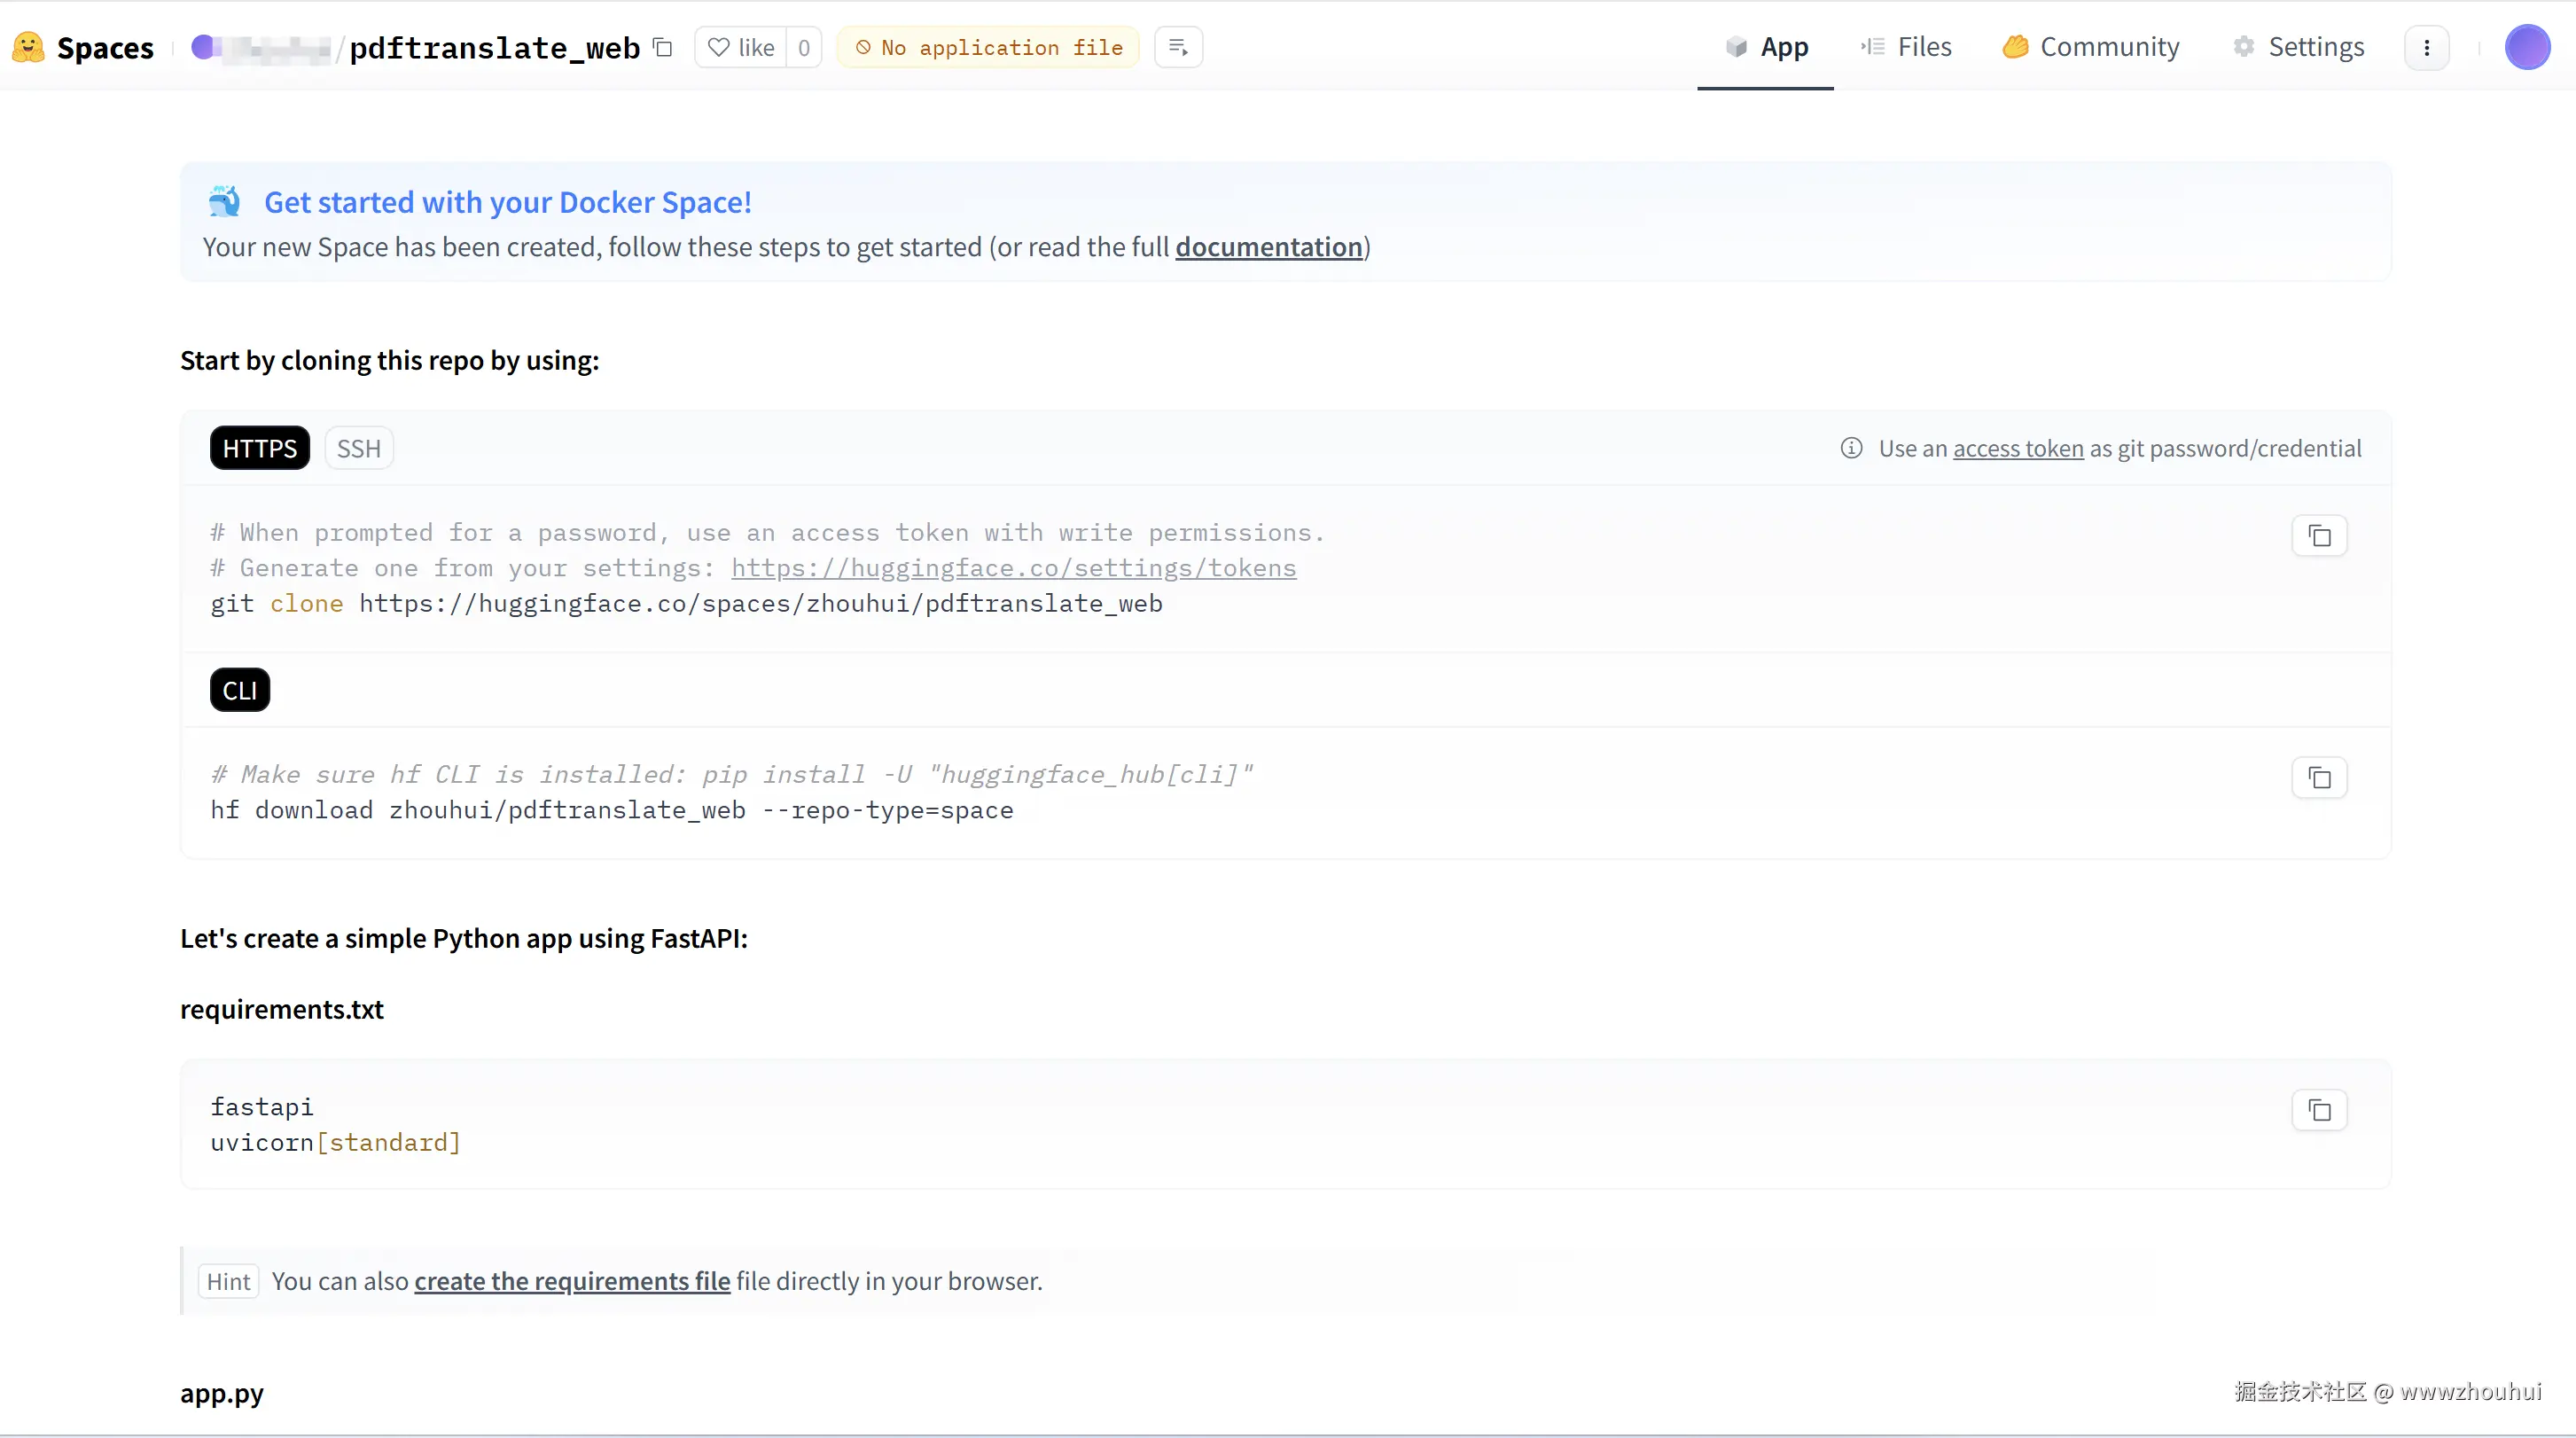Copy the hf download command
Screen dimensions: 2576x1438
tap(2319, 778)
